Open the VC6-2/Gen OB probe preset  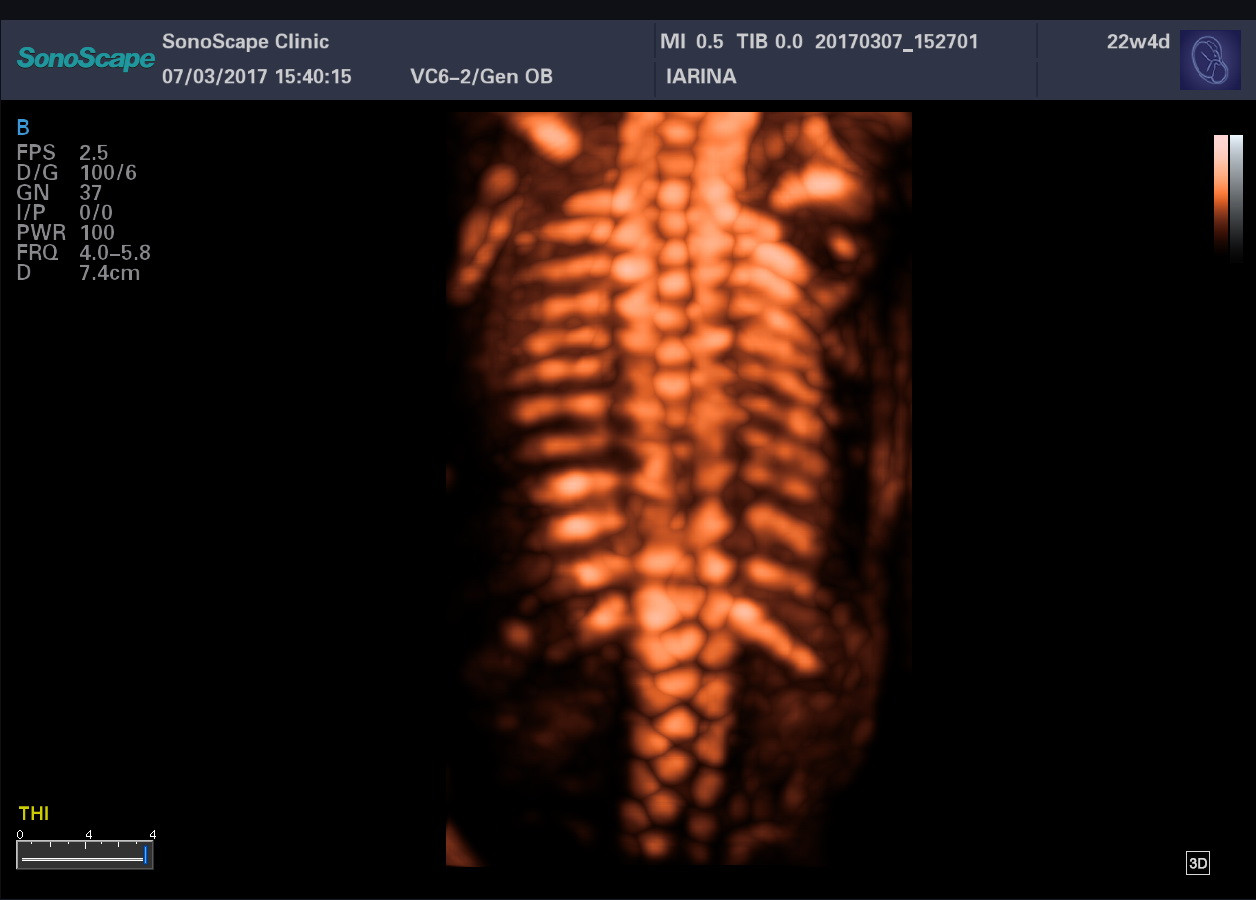(481, 77)
